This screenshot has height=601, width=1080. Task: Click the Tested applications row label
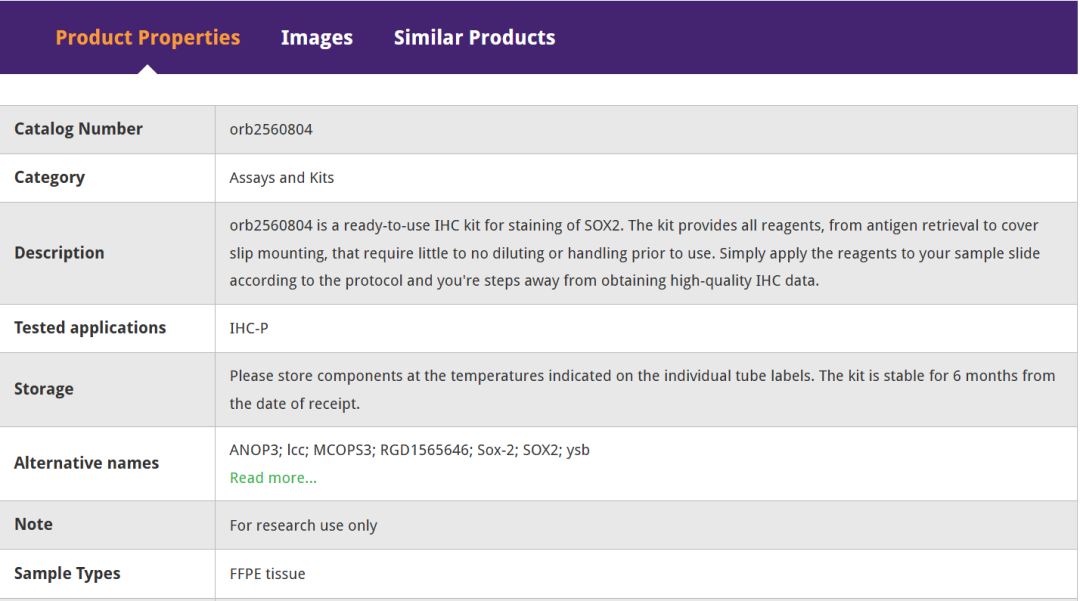(90, 328)
